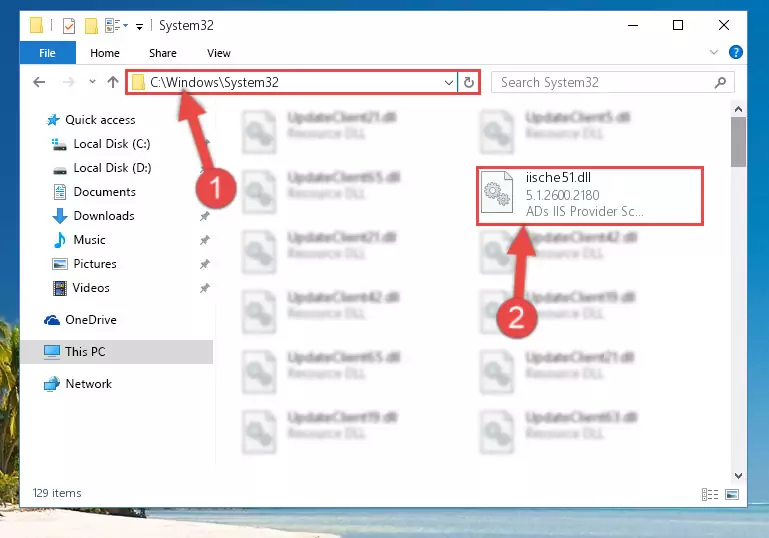Switch to the View ribbon tab
The height and width of the screenshot is (538, 769).
click(x=219, y=53)
